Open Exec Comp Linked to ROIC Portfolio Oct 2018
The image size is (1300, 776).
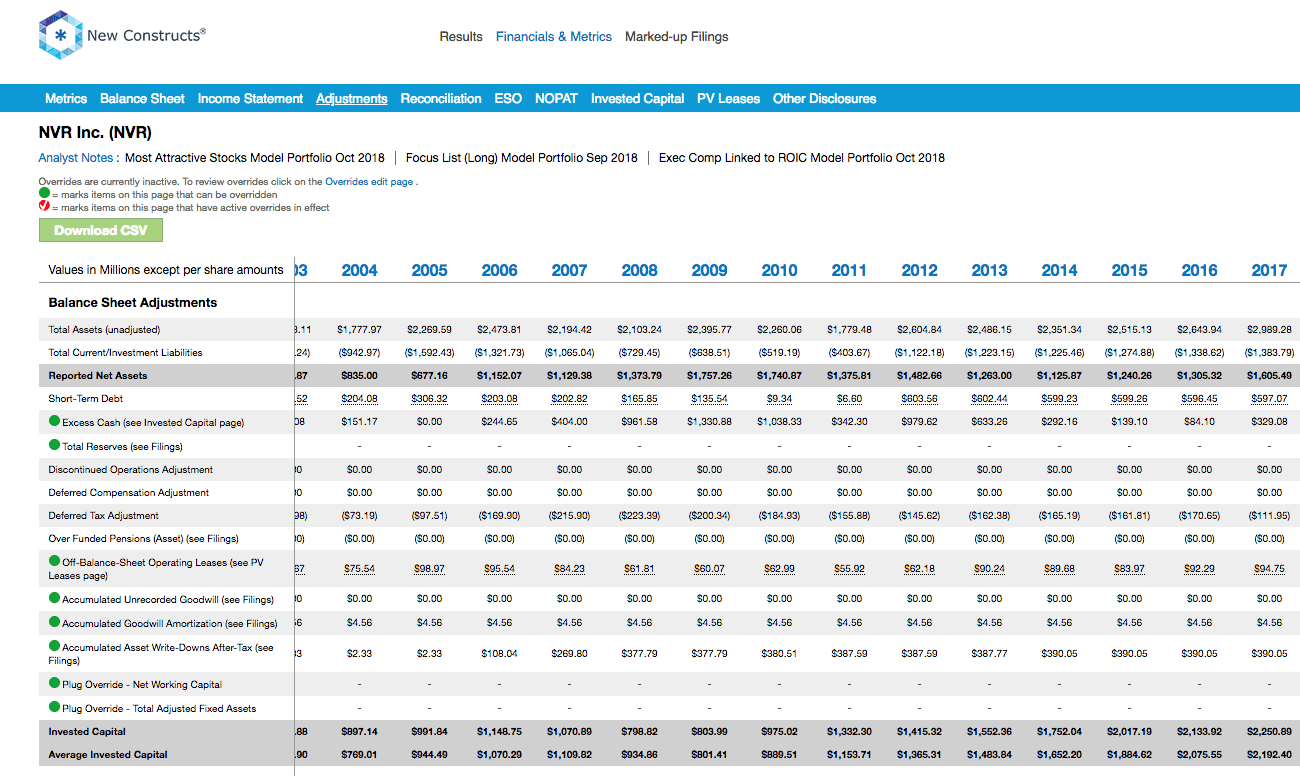coord(802,158)
